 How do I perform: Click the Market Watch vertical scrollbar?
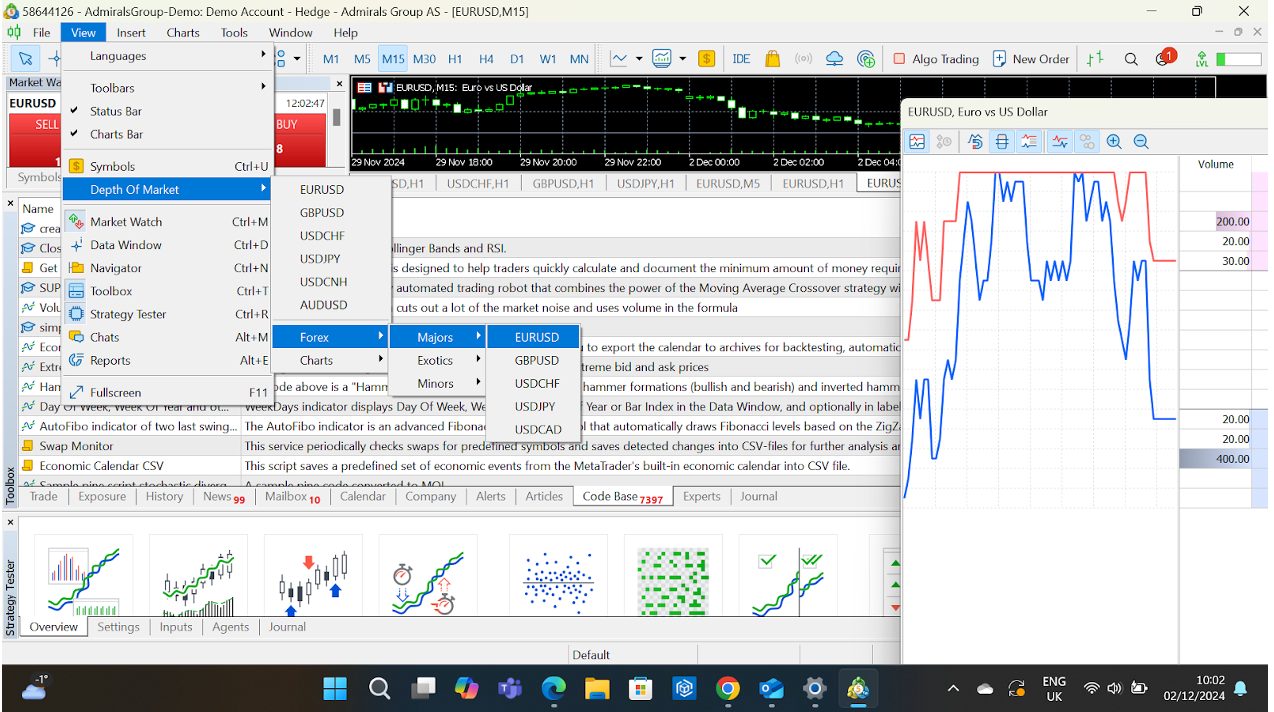pos(337,116)
